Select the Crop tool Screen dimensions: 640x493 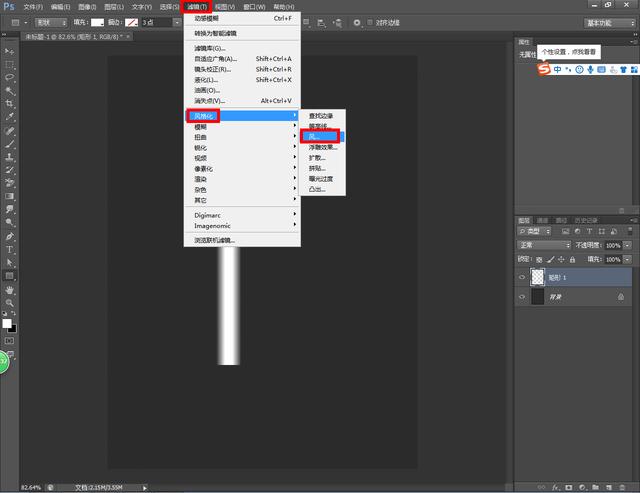coord(10,103)
